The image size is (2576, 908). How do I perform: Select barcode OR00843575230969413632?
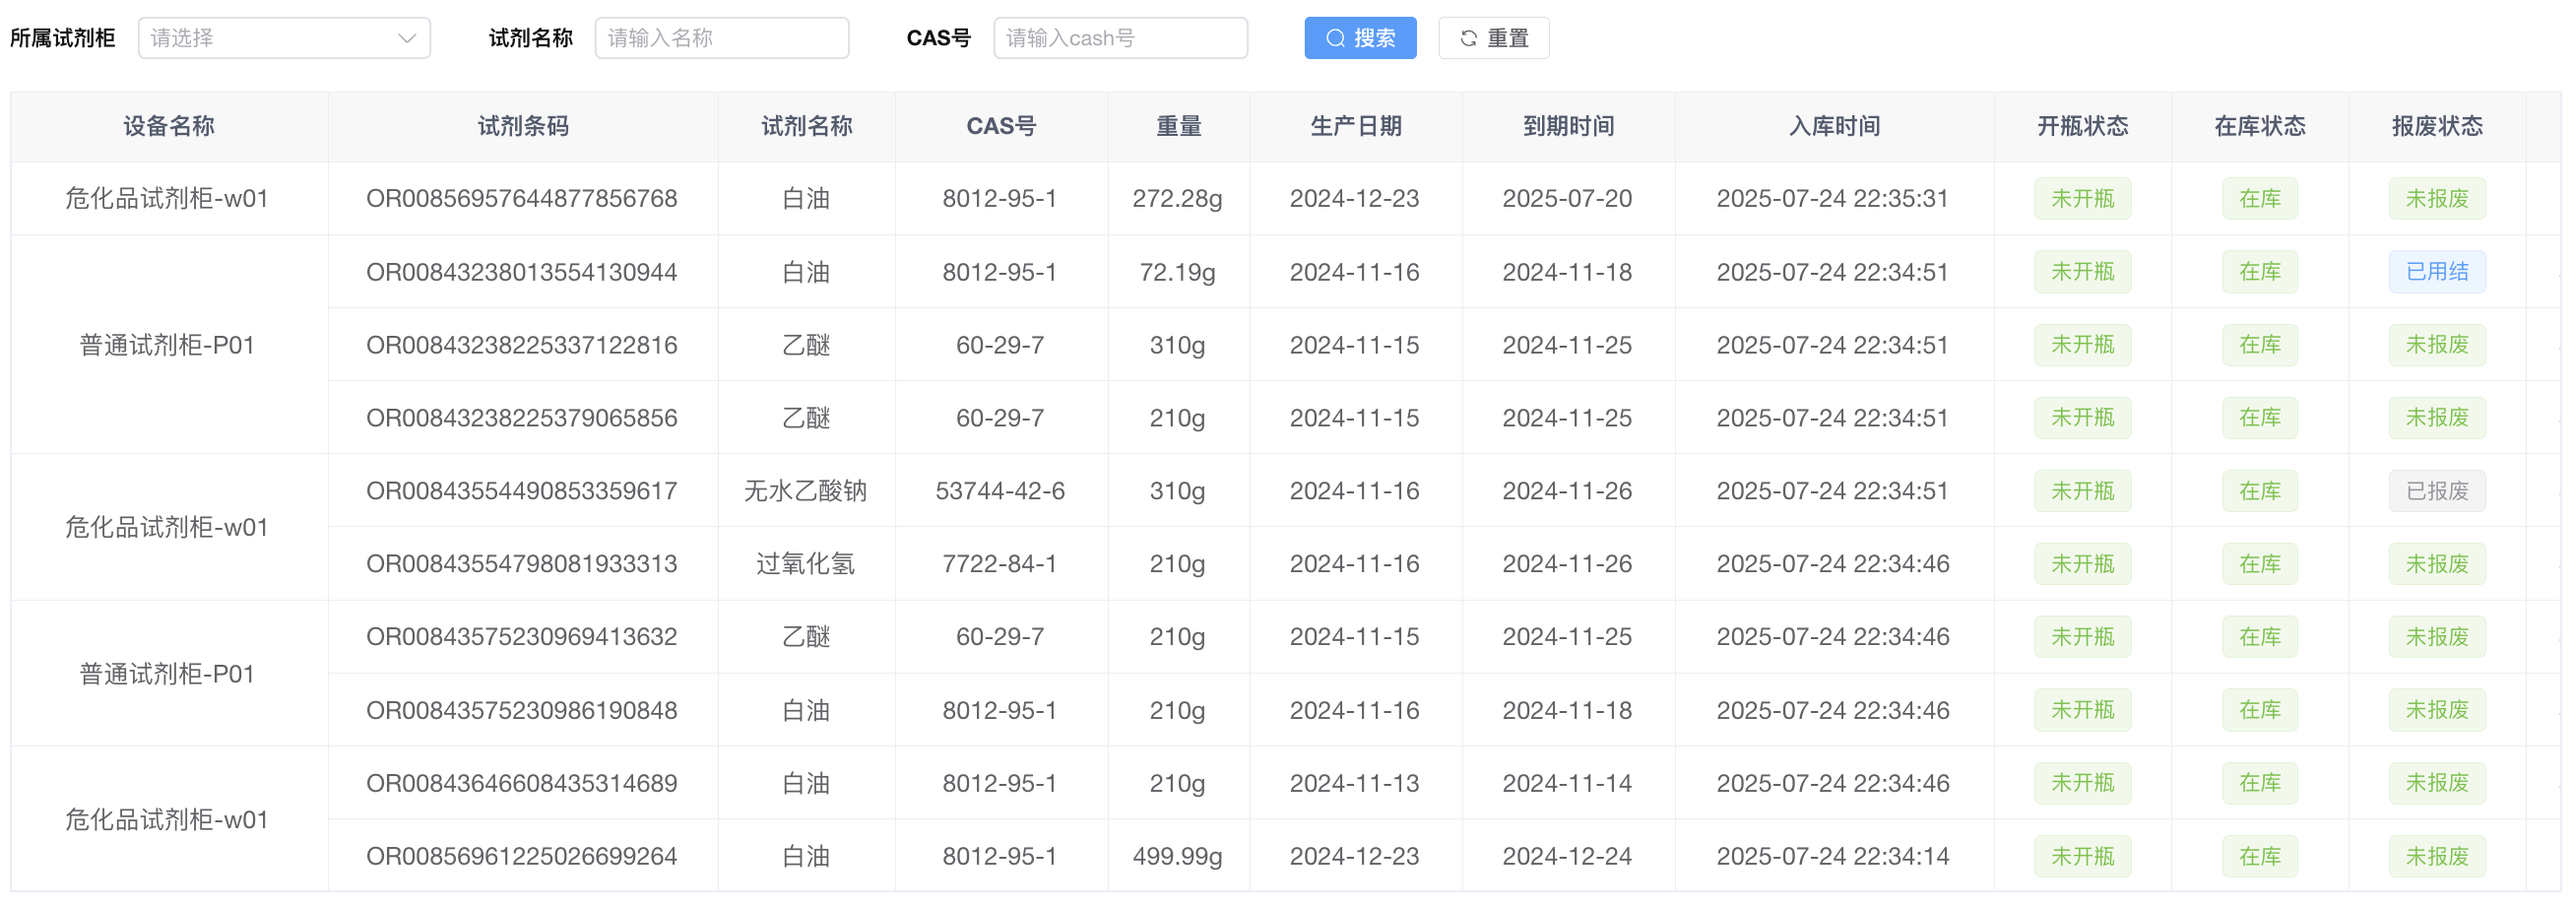click(x=522, y=637)
